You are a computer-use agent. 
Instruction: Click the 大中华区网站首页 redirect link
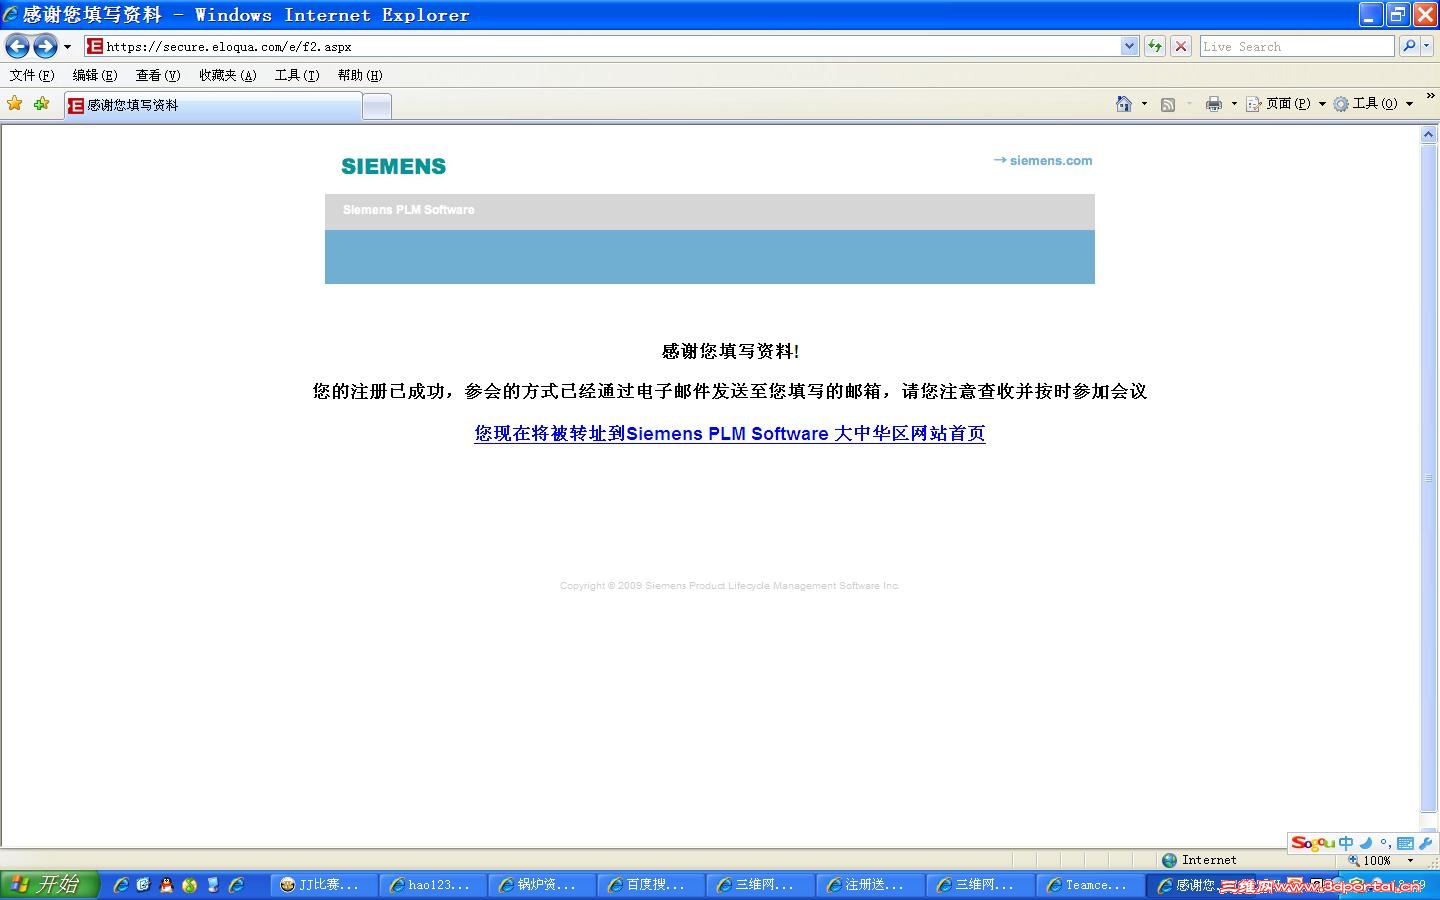(730, 433)
